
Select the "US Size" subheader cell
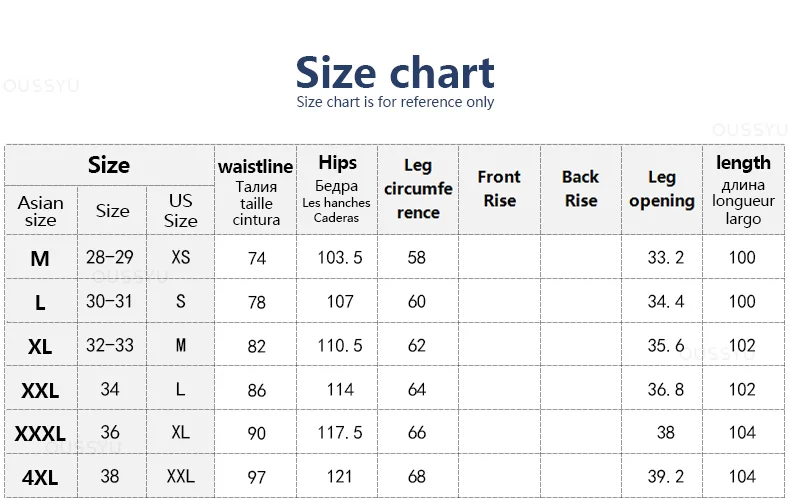(180, 211)
